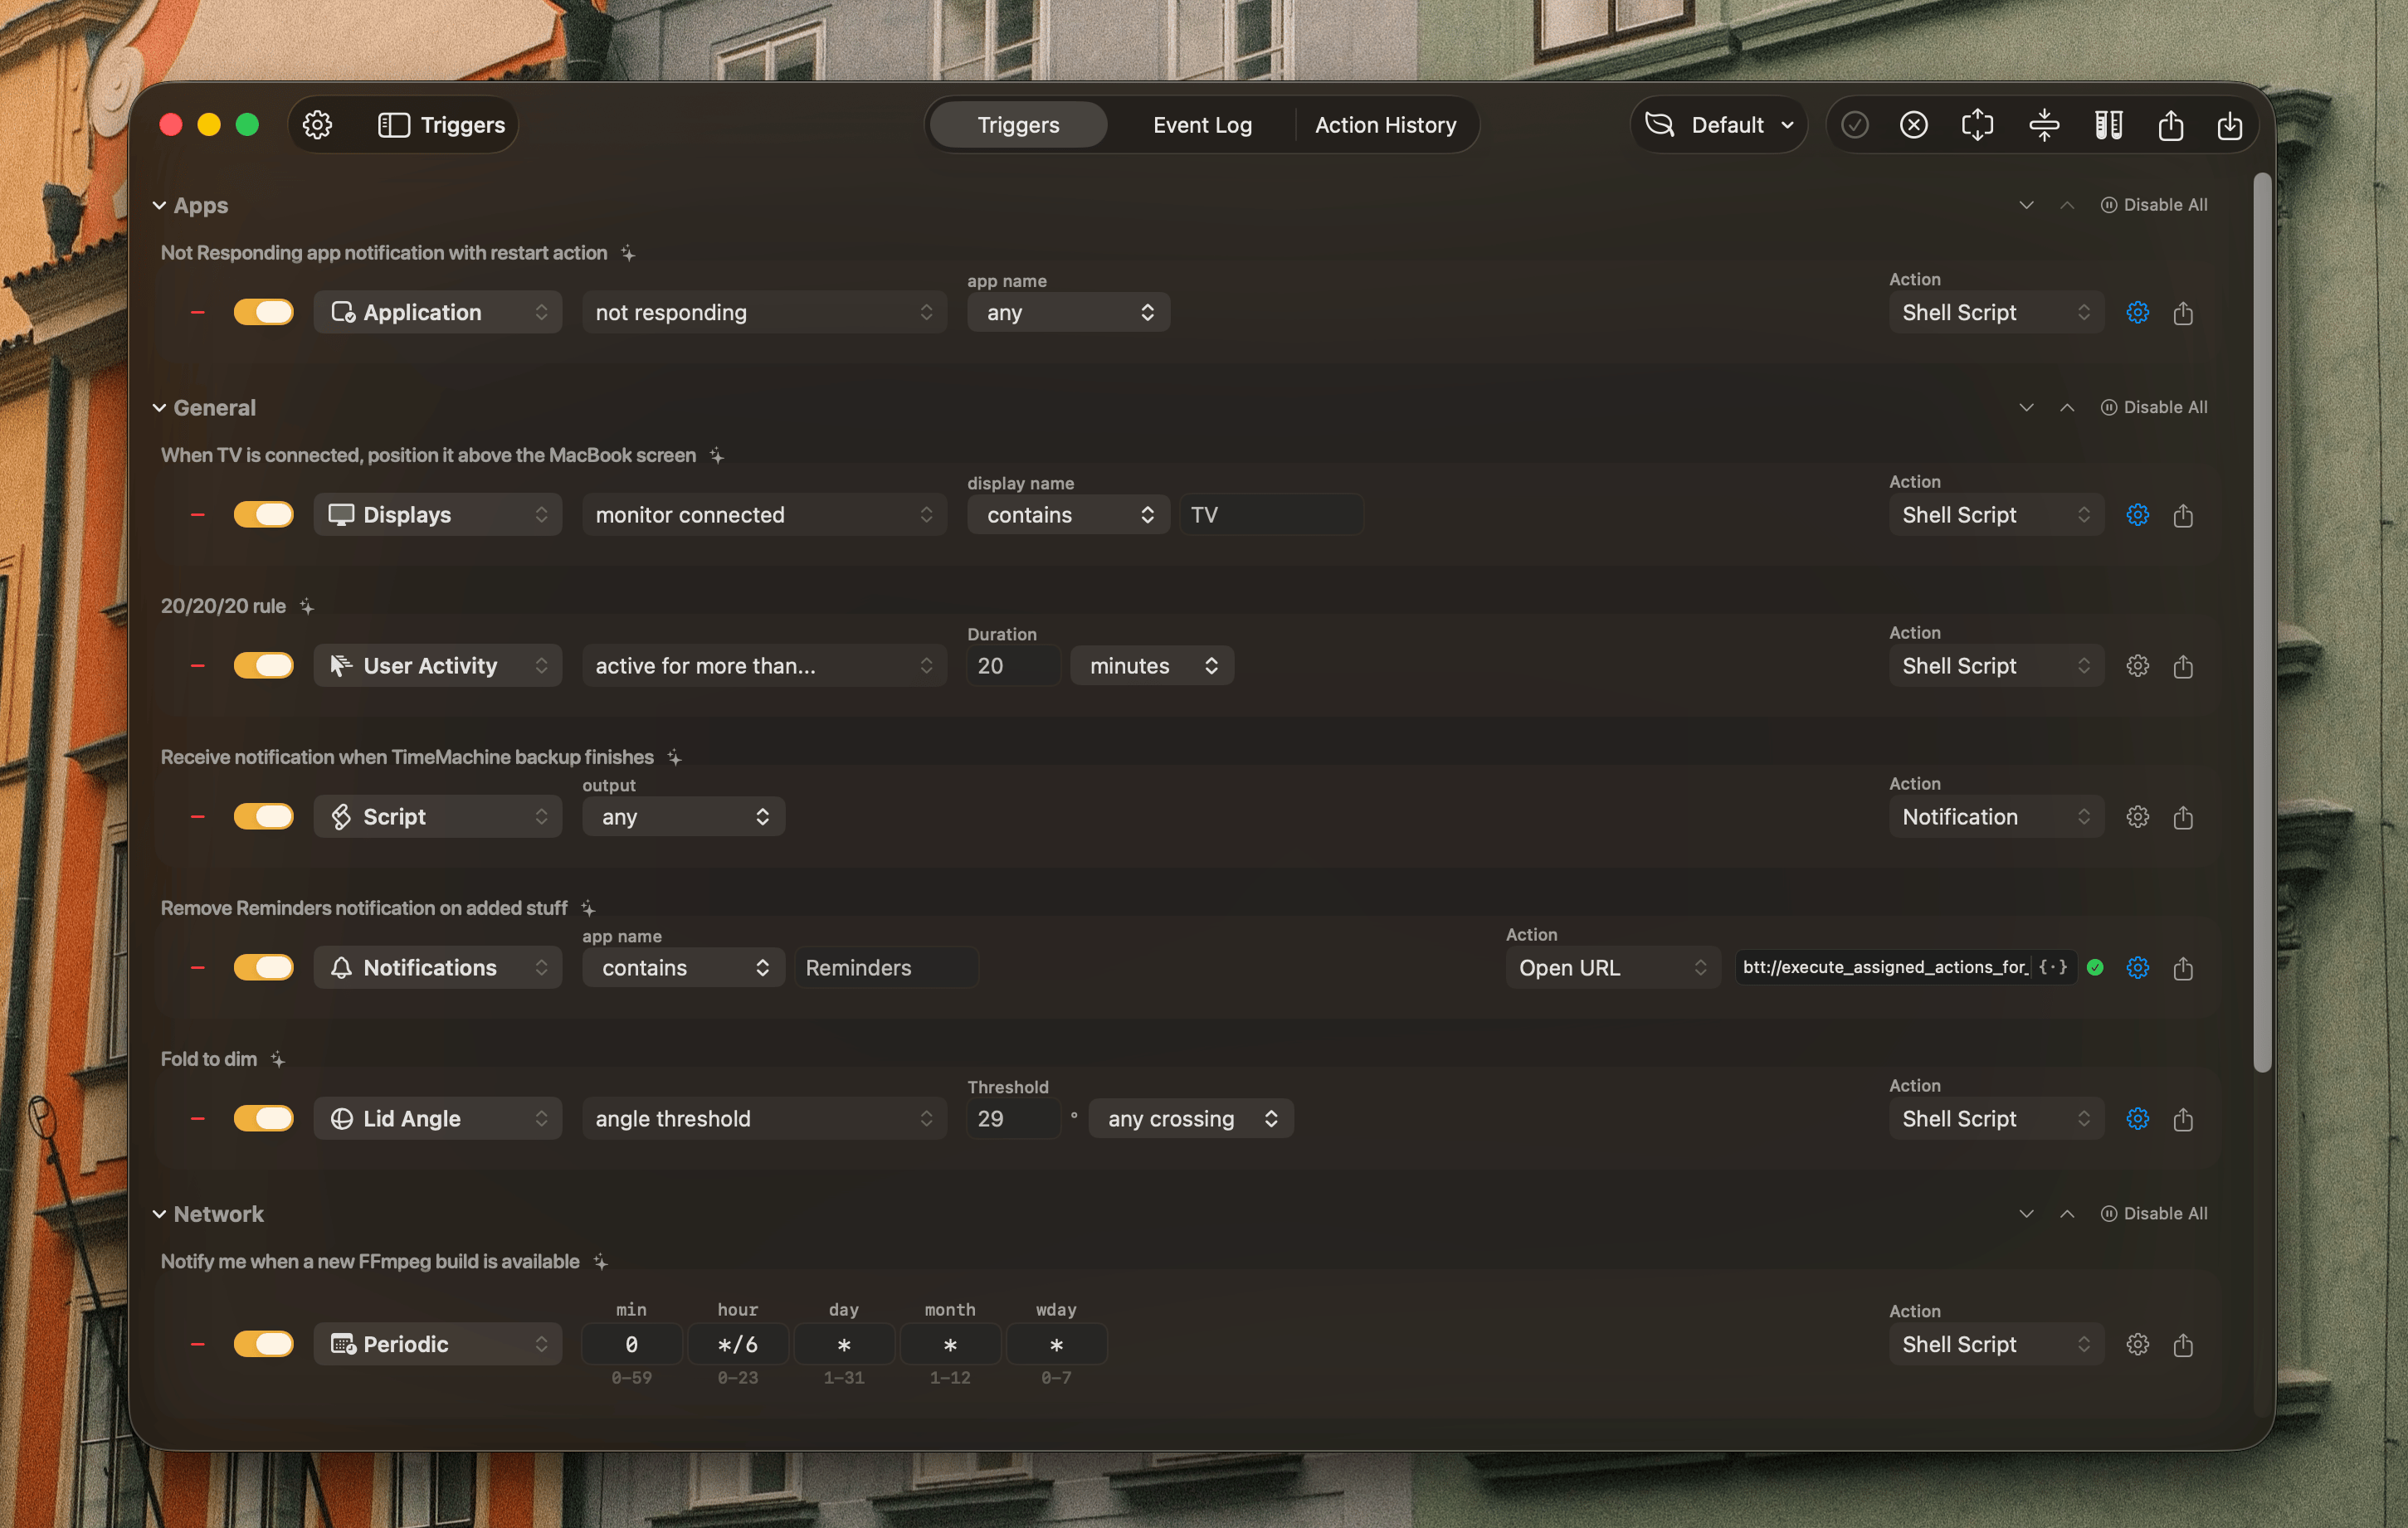
Task: Click the share icon on Displays trigger row
Action: [2182, 515]
